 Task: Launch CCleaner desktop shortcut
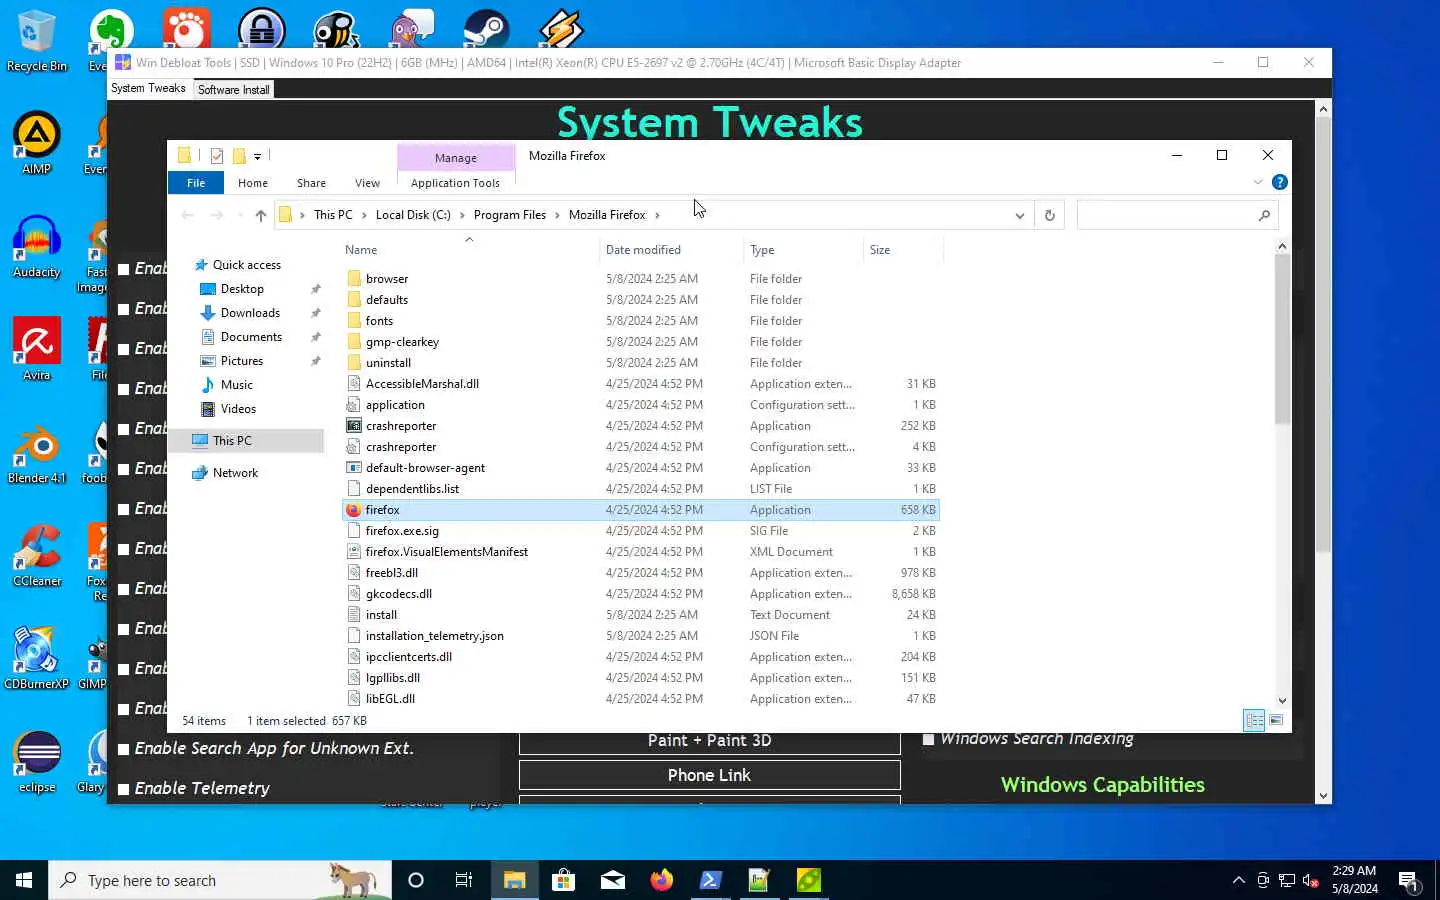(x=36, y=555)
